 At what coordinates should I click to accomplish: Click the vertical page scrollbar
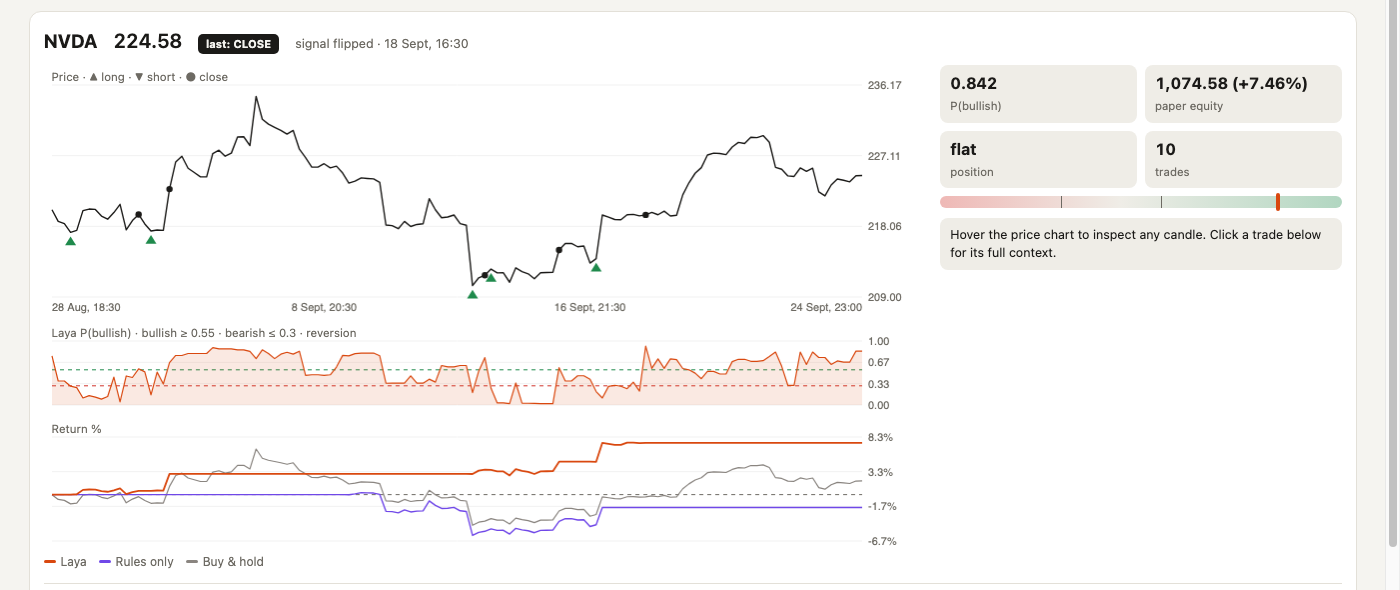(1393, 274)
